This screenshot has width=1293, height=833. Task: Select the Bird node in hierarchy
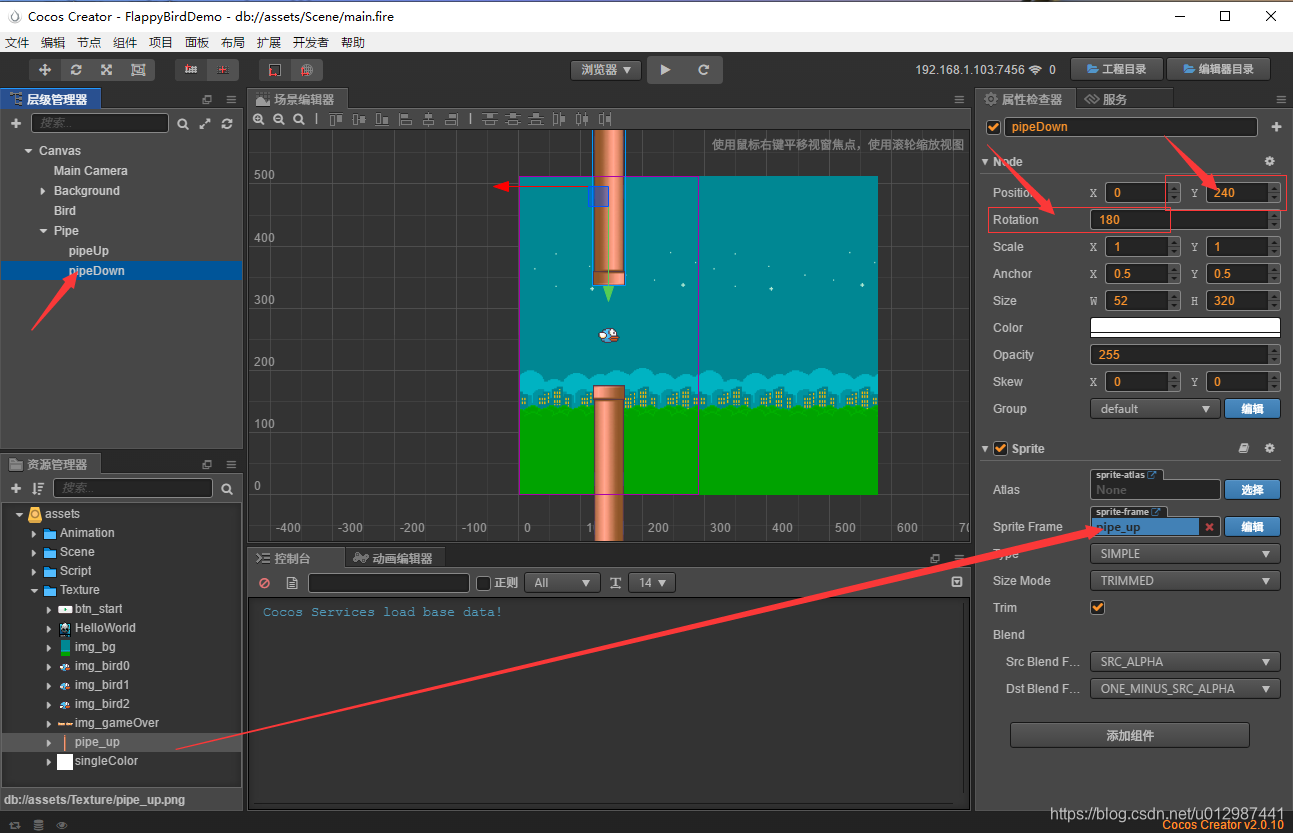pyautogui.click(x=65, y=211)
